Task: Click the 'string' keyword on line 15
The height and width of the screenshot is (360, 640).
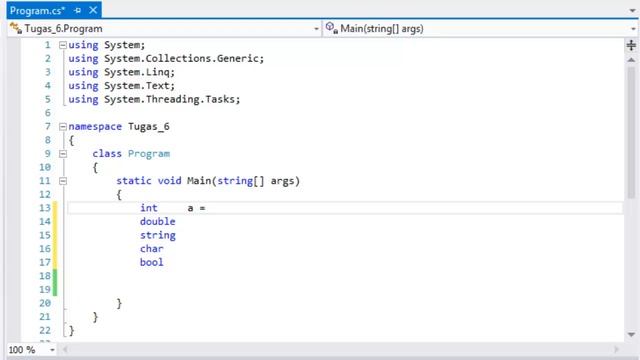Action: (x=158, y=236)
